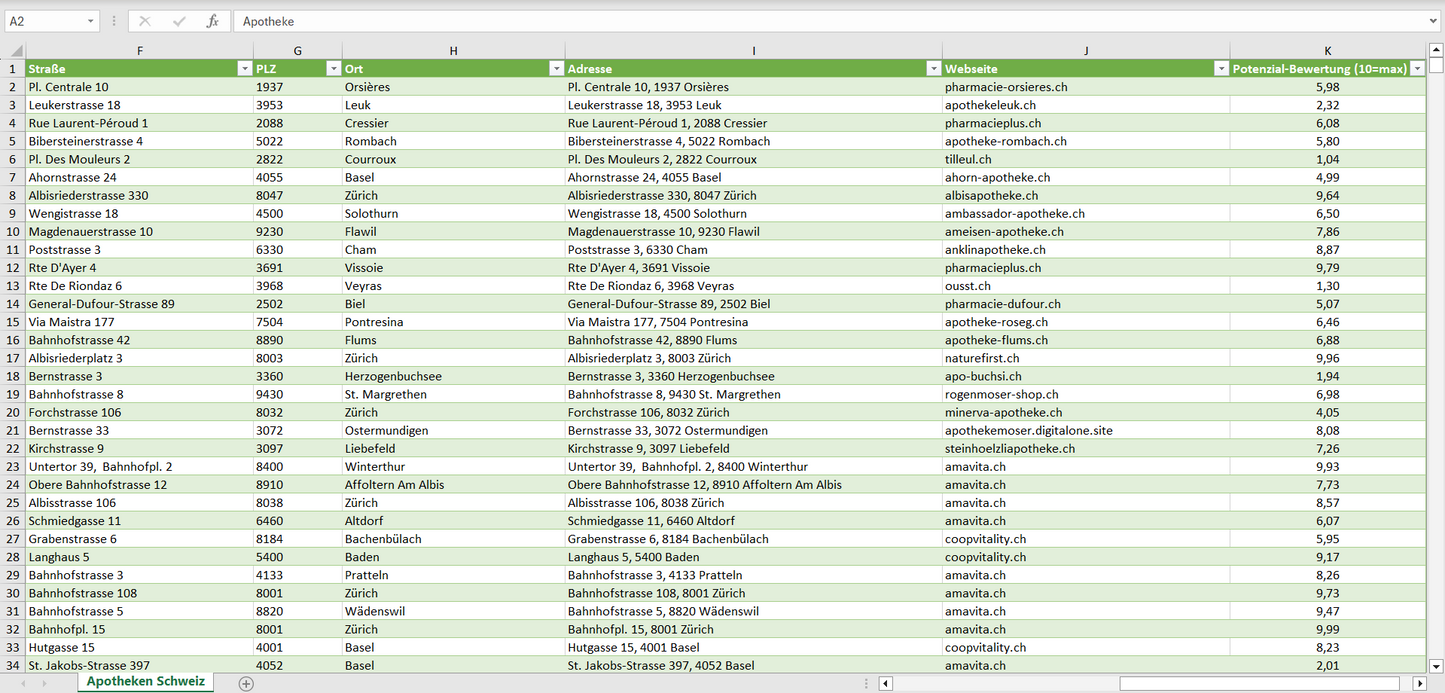Select row header 12
Image resolution: width=1445 pixels, height=693 pixels.
(x=13, y=268)
